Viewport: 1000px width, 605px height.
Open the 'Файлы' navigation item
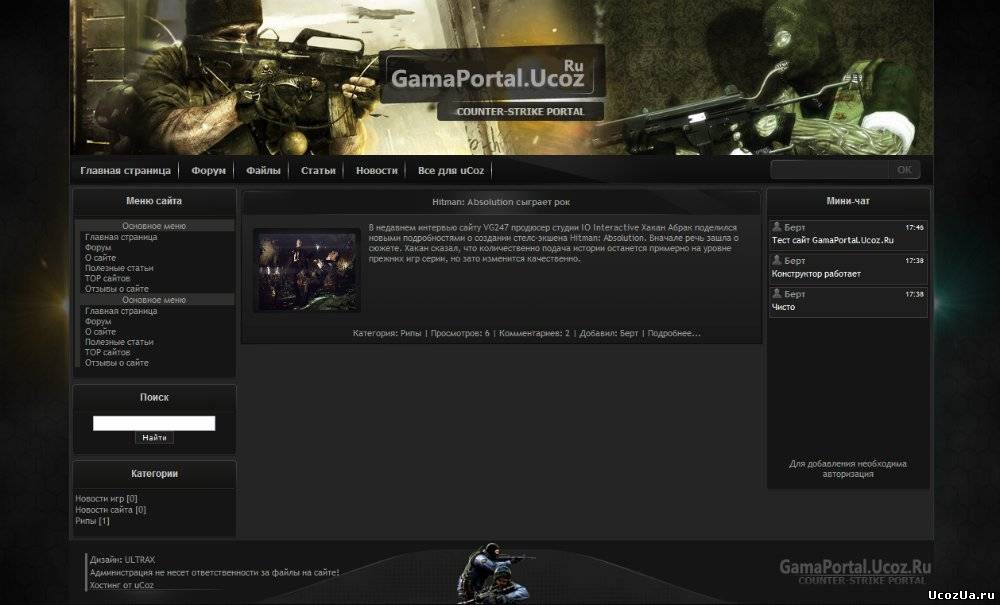263,171
